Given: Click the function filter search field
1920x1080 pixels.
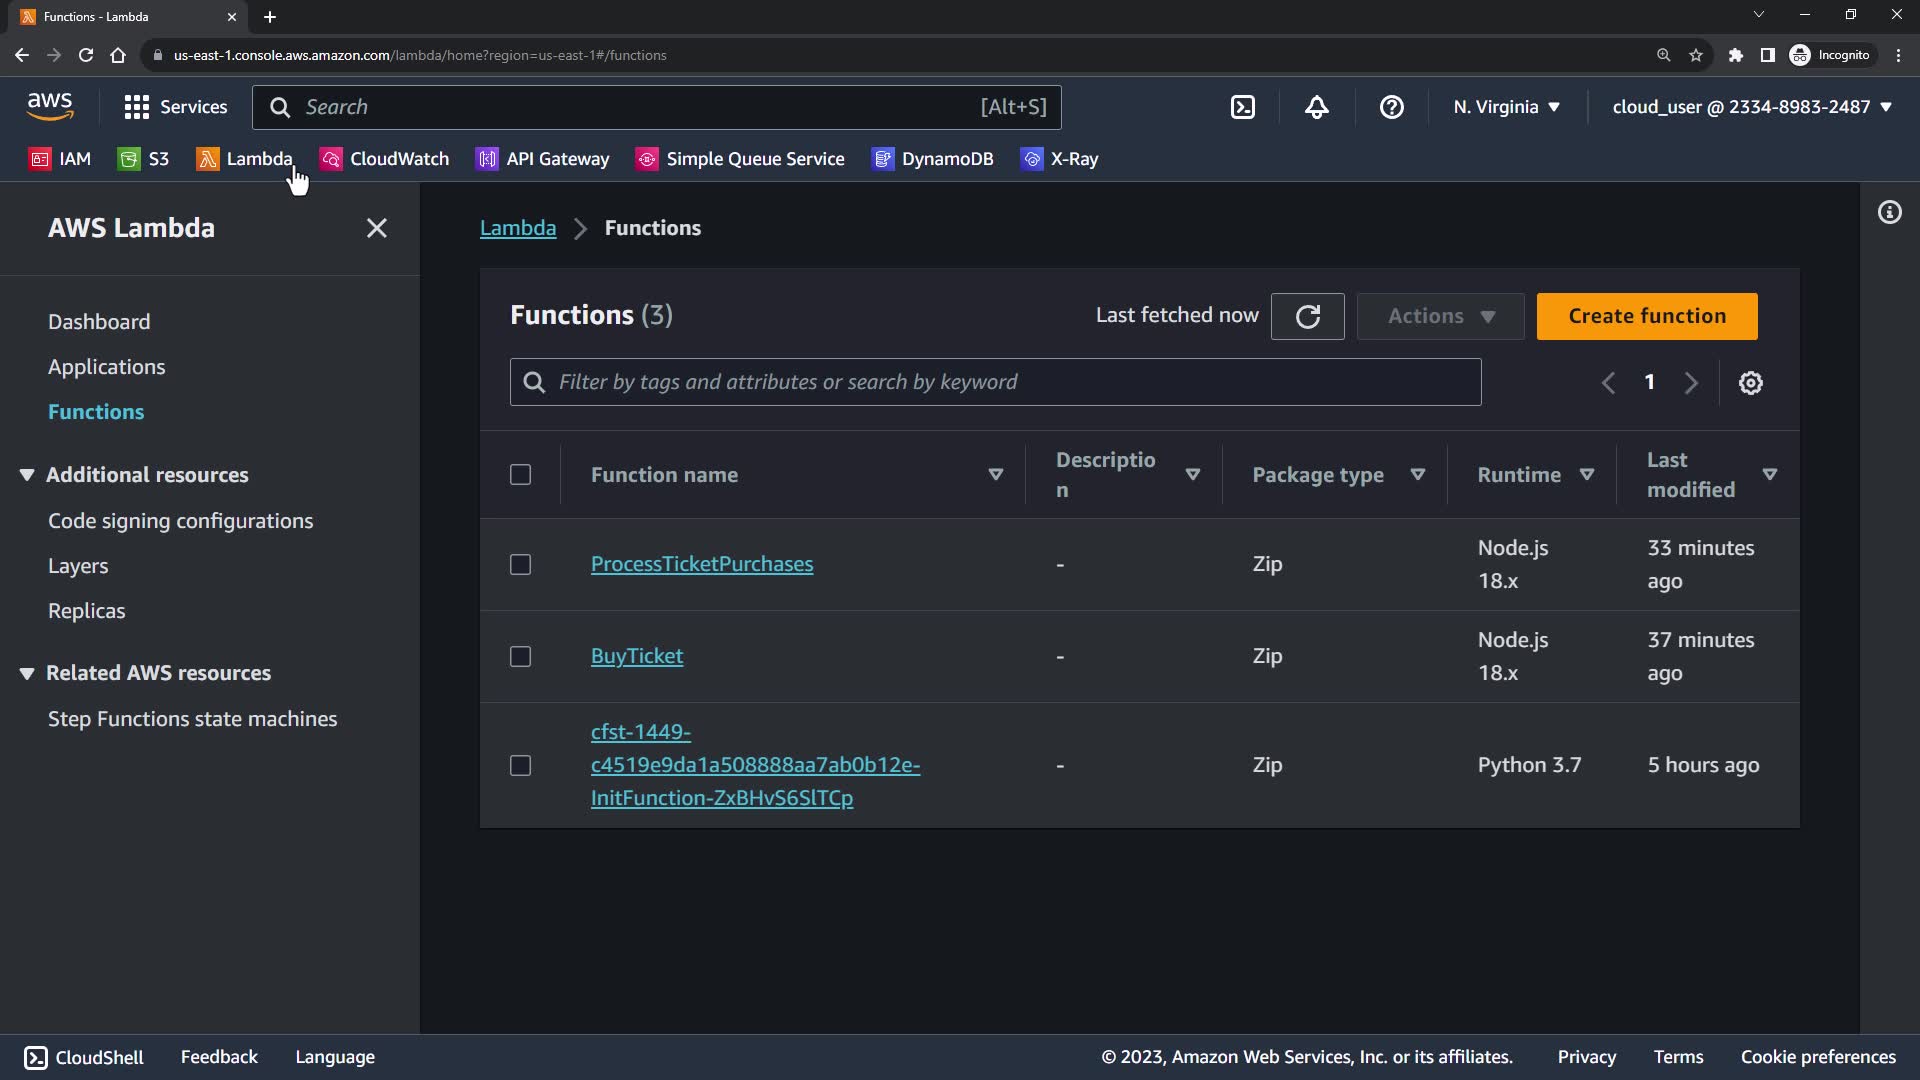Looking at the screenshot, I should pyautogui.click(x=995, y=382).
